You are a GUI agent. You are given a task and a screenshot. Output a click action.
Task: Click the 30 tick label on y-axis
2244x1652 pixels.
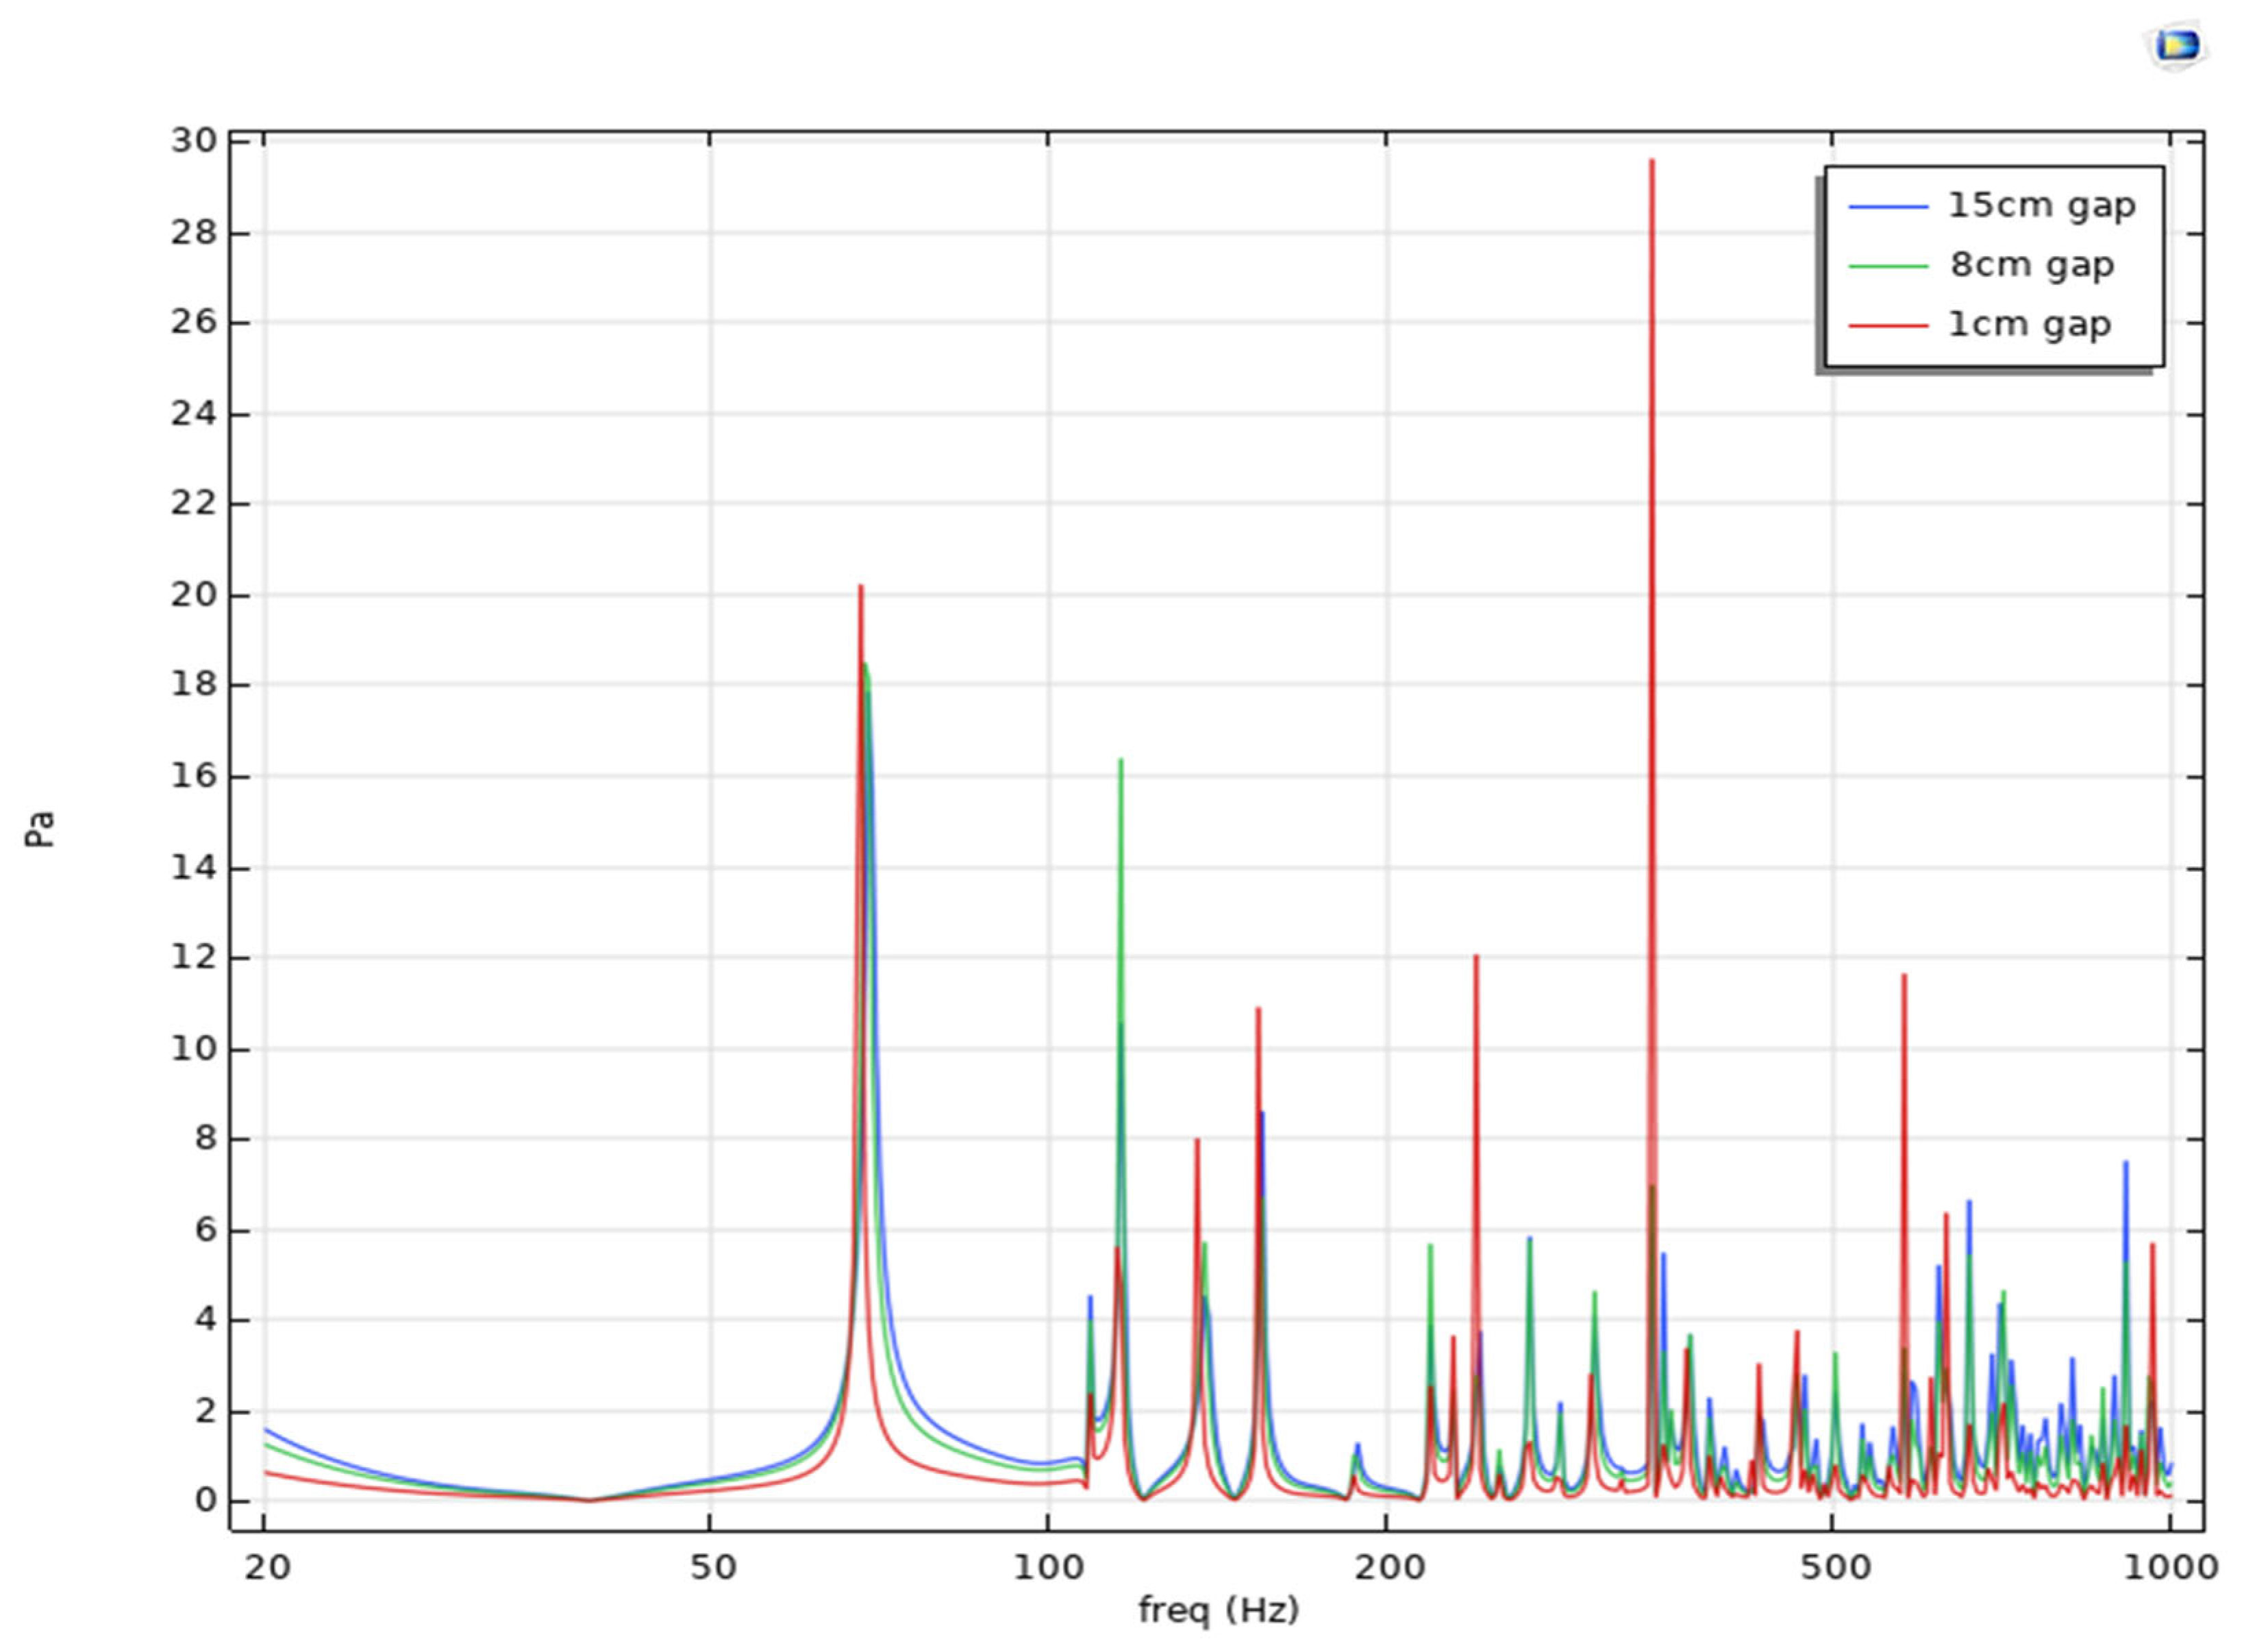coord(193,141)
